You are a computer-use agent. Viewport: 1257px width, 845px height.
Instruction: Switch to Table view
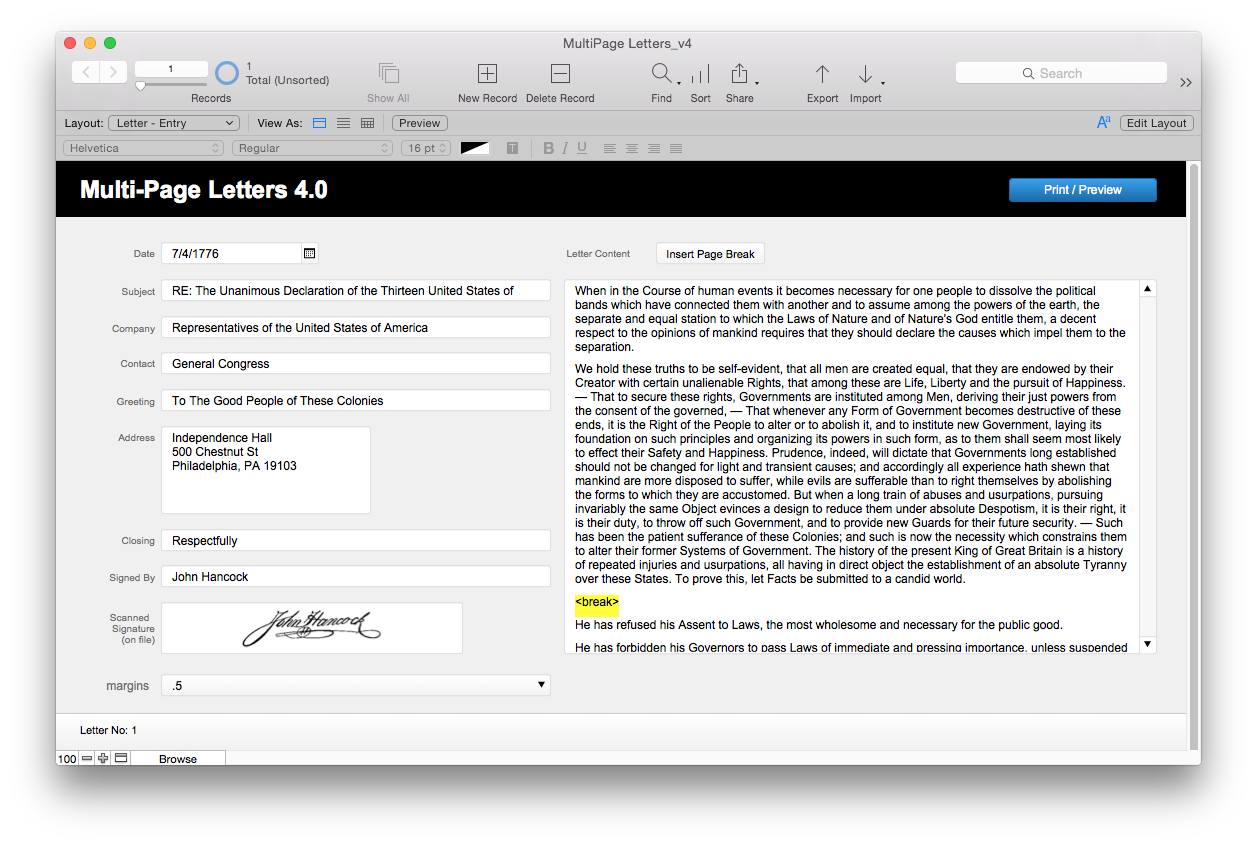(x=367, y=123)
